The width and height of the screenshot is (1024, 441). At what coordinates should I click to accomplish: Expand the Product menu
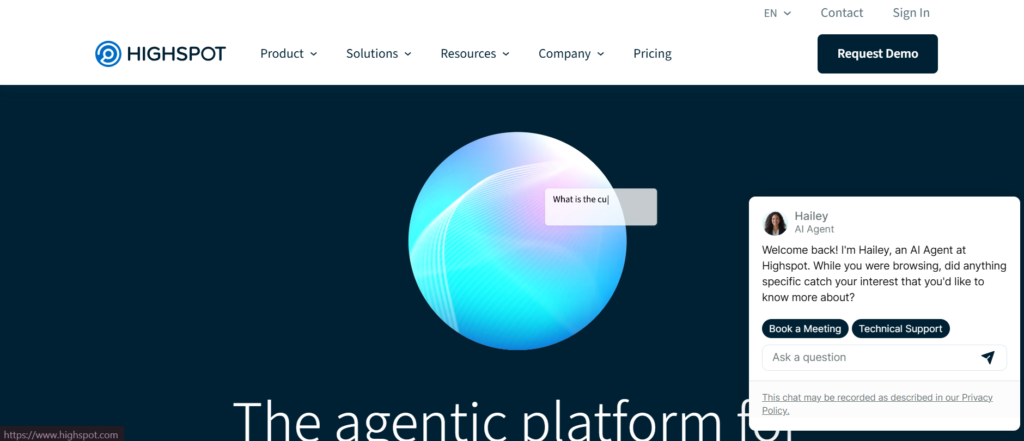point(288,54)
